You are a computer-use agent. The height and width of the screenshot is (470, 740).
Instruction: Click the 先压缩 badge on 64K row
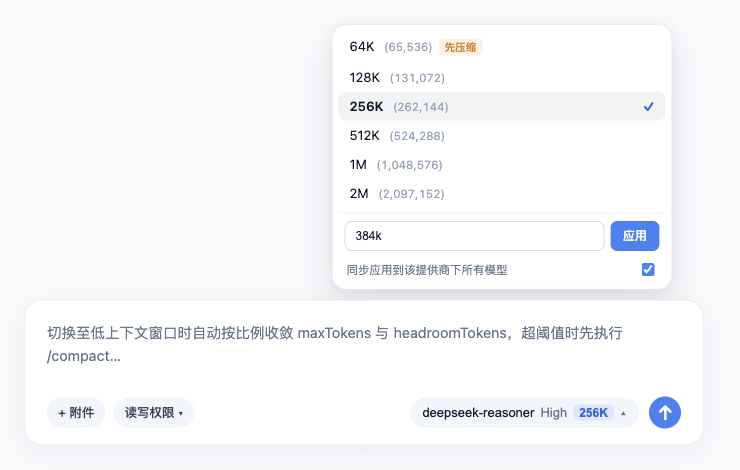tap(460, 47)
